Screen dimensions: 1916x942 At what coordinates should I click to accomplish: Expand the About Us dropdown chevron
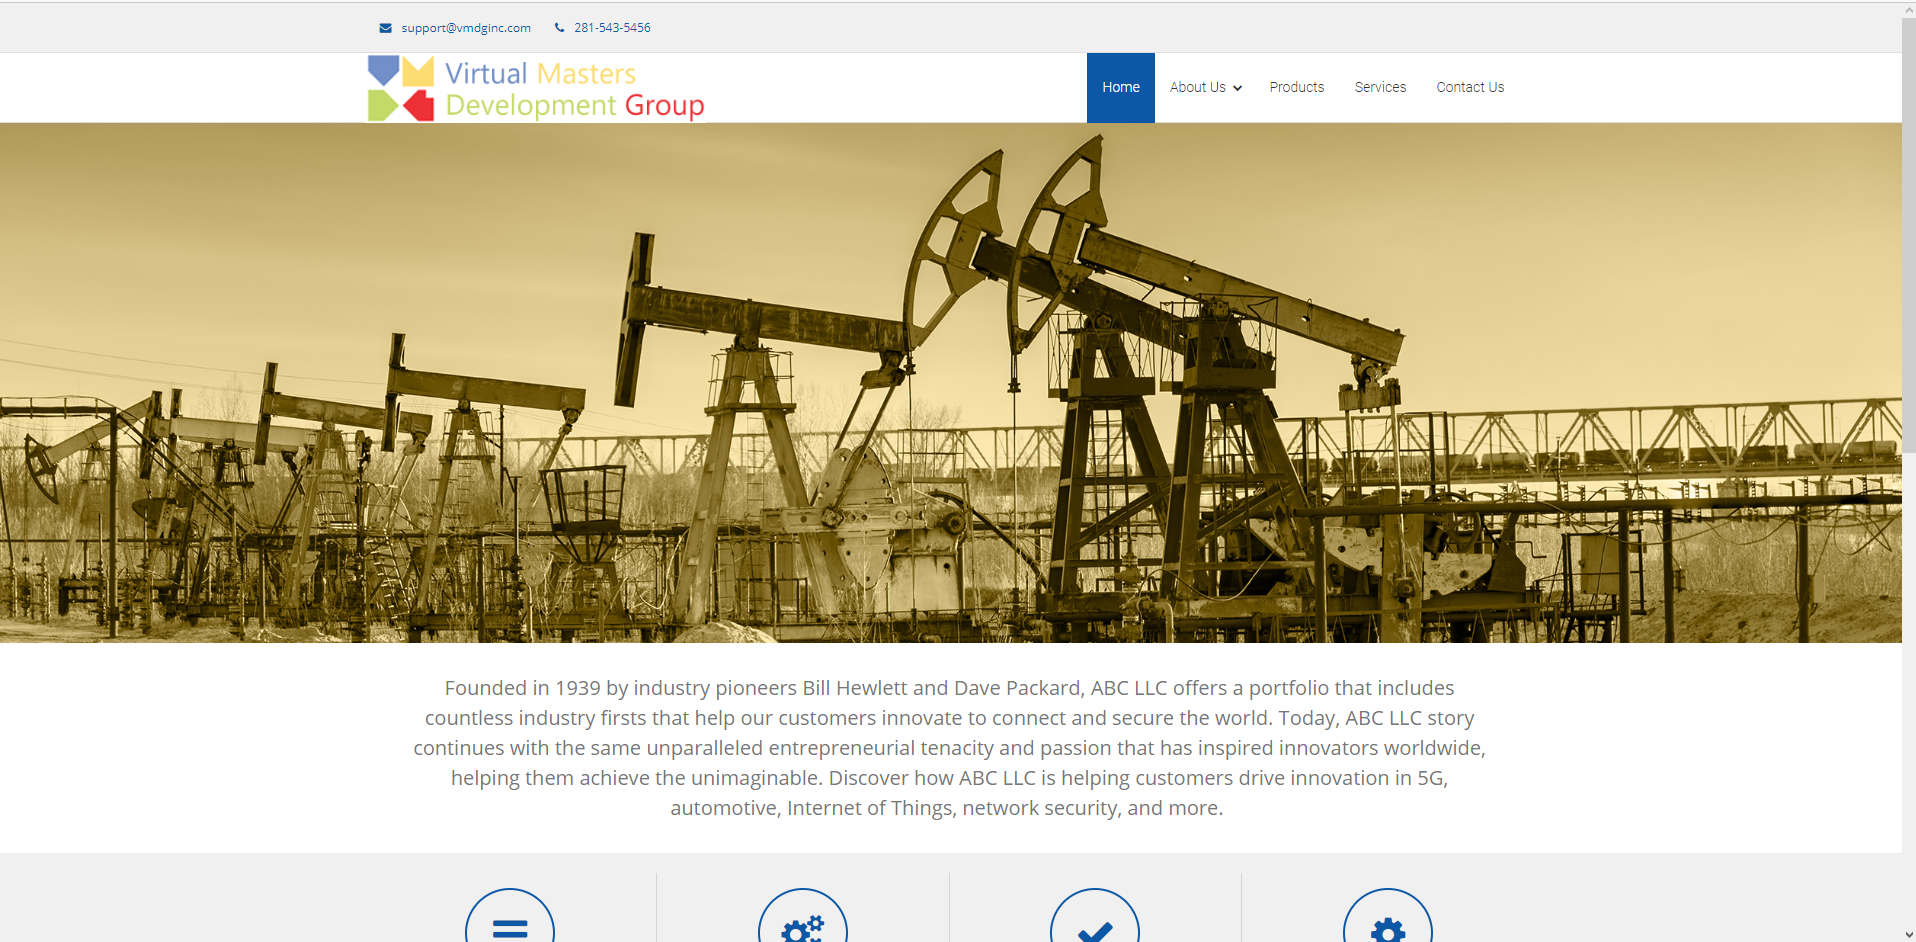coord(1238,88)
